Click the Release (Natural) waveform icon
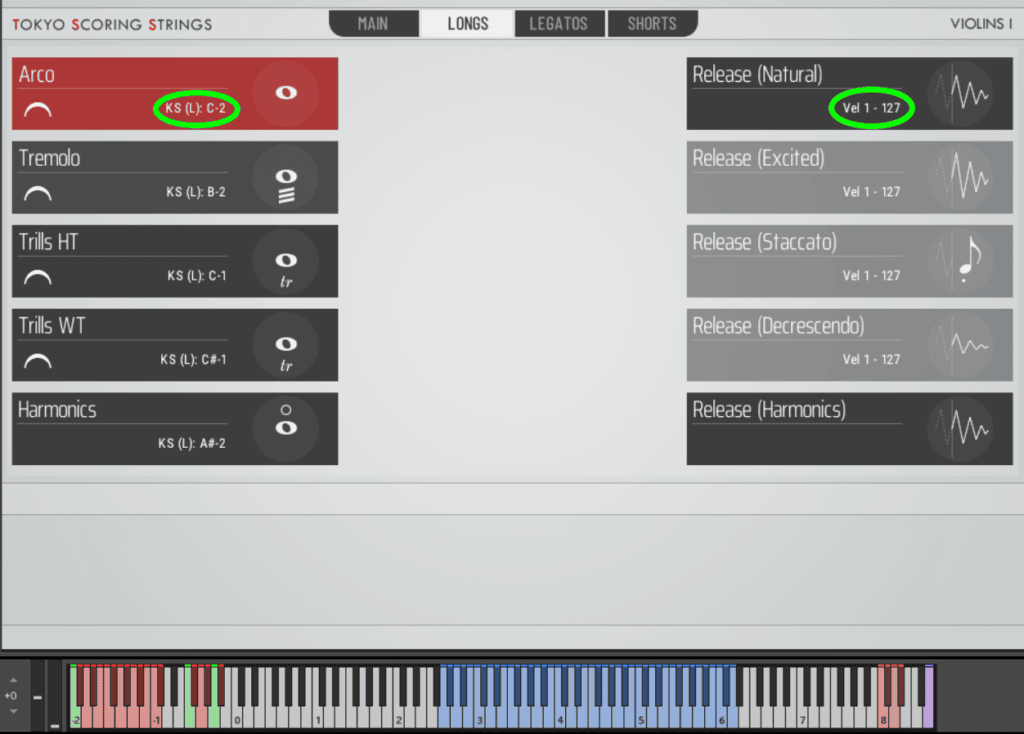Screen dimensions: 1024x734 (961, 94)
